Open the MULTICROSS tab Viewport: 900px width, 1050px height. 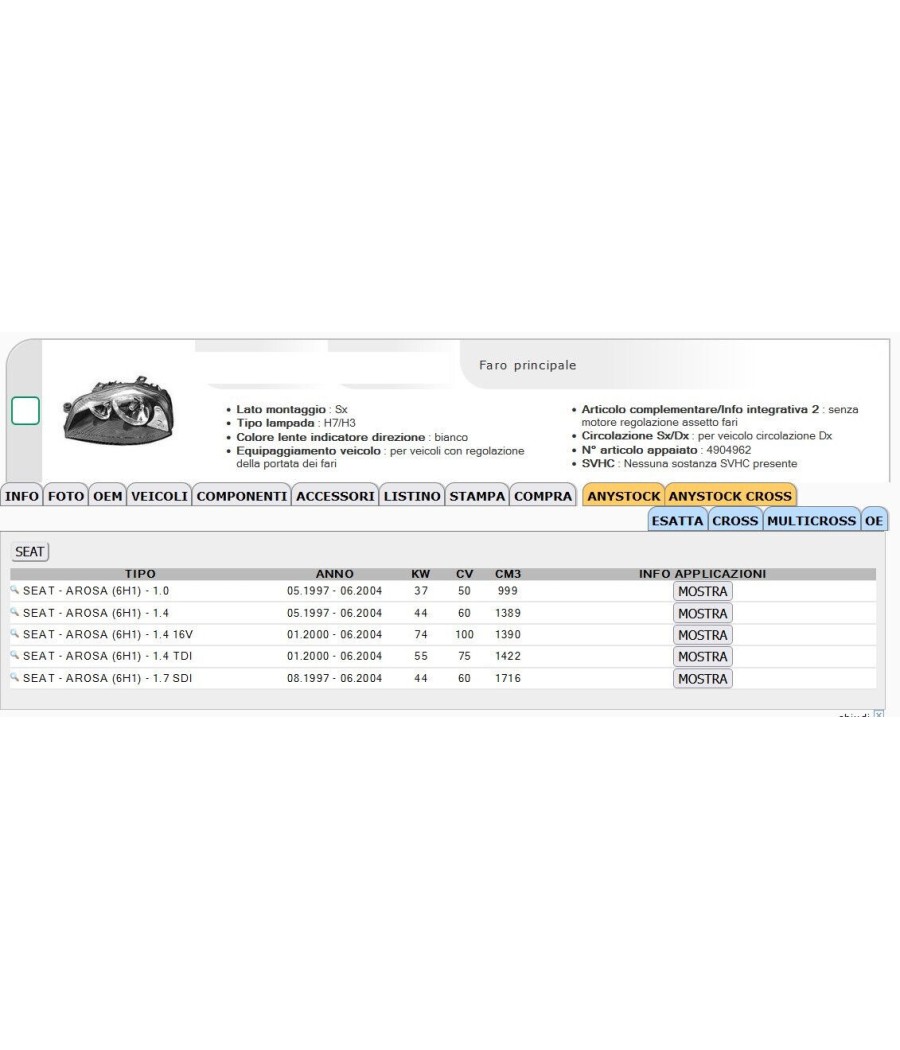click(811, 520)
